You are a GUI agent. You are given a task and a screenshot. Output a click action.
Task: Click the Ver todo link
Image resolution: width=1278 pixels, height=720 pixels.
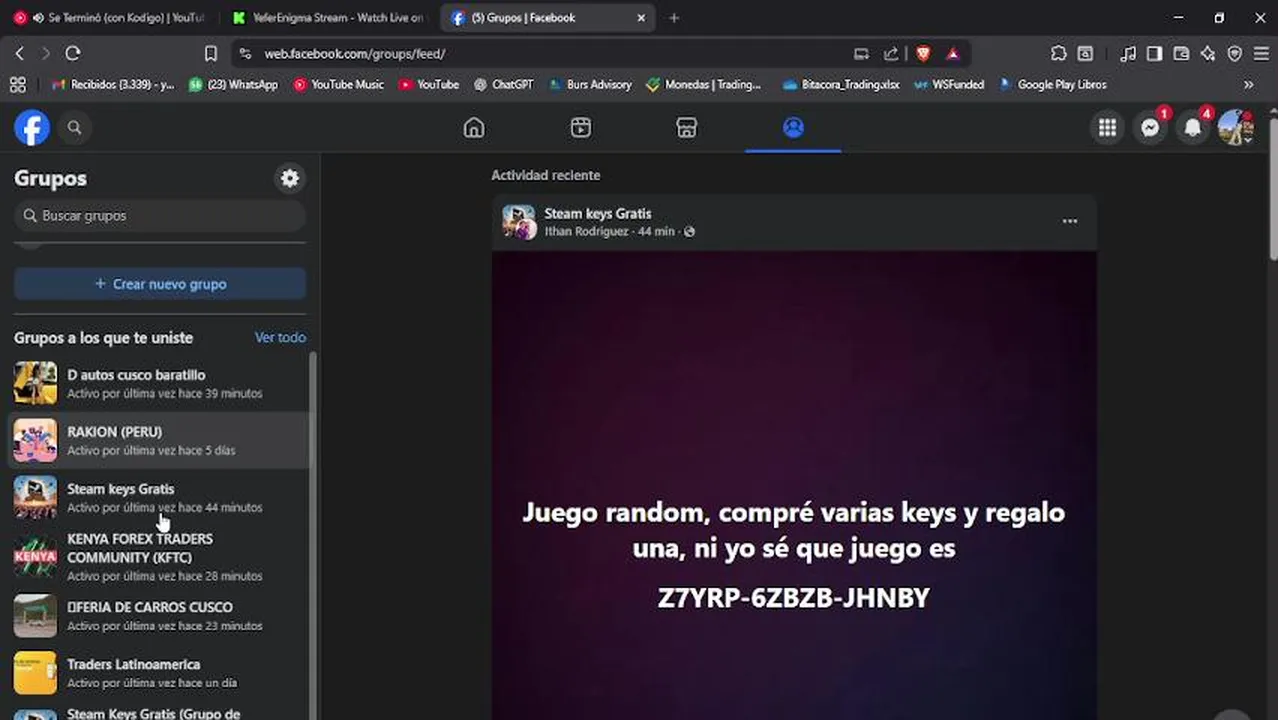click(x=280, y=337)
